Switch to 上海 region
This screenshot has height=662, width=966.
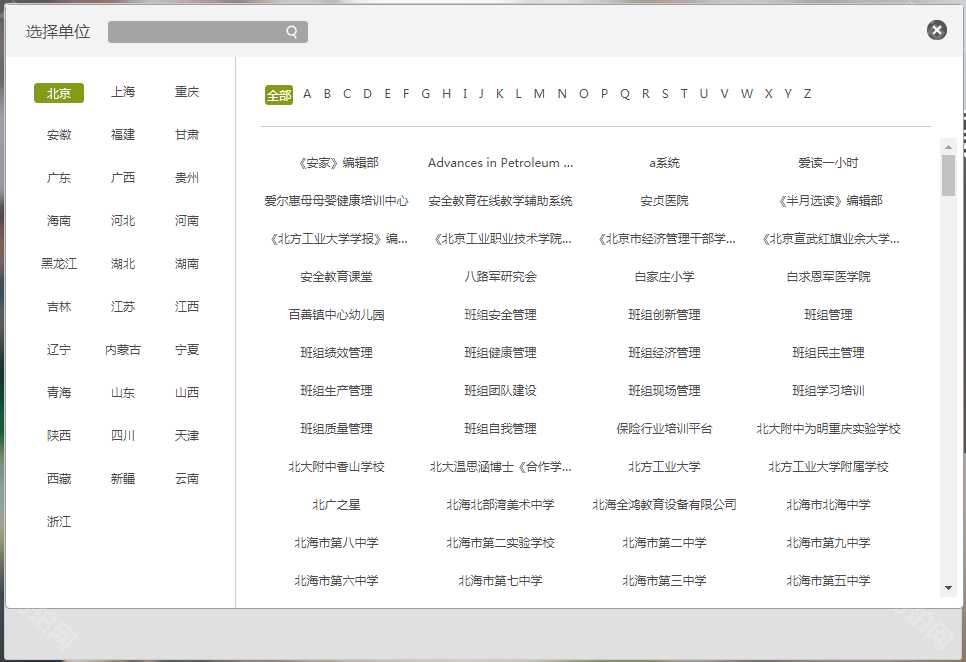point(123,92)
